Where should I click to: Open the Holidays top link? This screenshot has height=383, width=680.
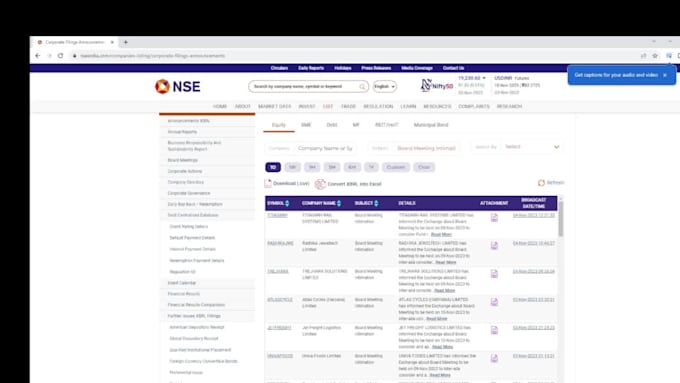coord(343,68)
